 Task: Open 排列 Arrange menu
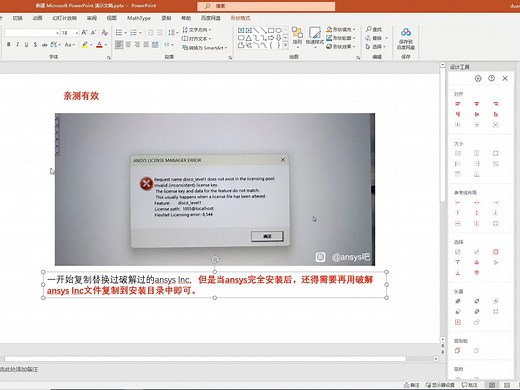[x=297, y=37]
